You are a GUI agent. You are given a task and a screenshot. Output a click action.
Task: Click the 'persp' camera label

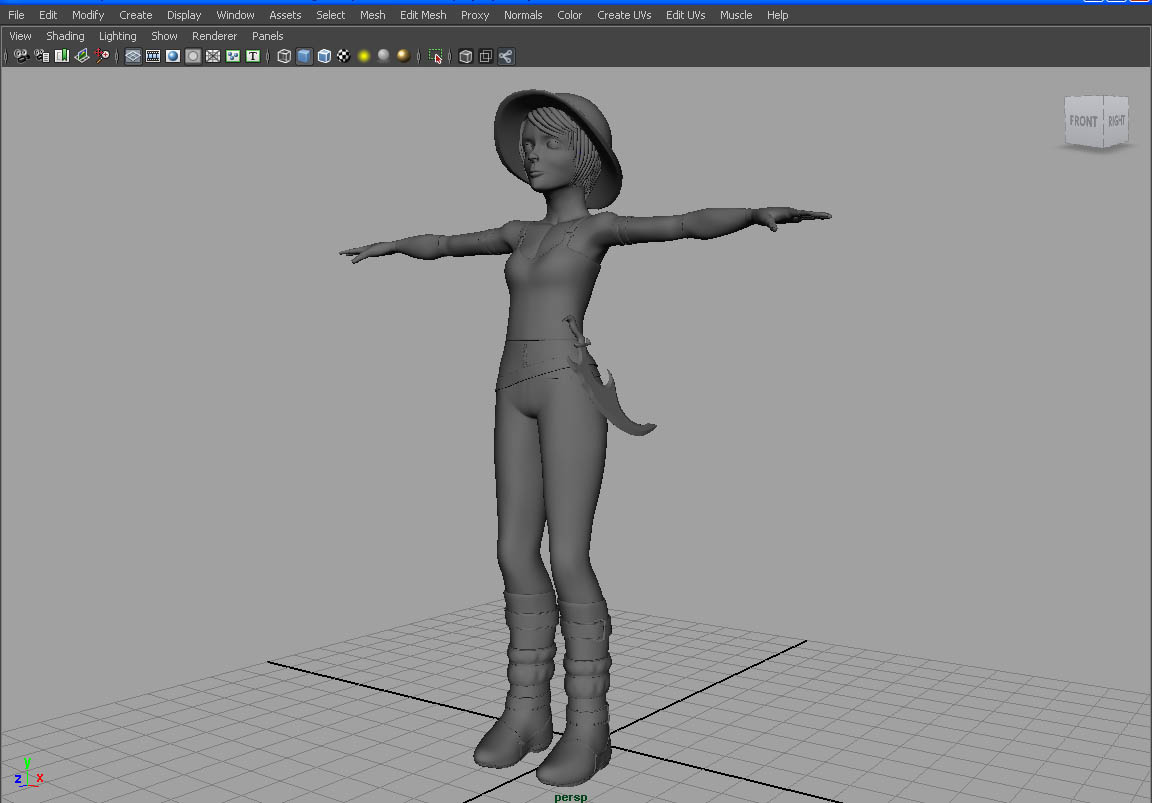[571, 797]
